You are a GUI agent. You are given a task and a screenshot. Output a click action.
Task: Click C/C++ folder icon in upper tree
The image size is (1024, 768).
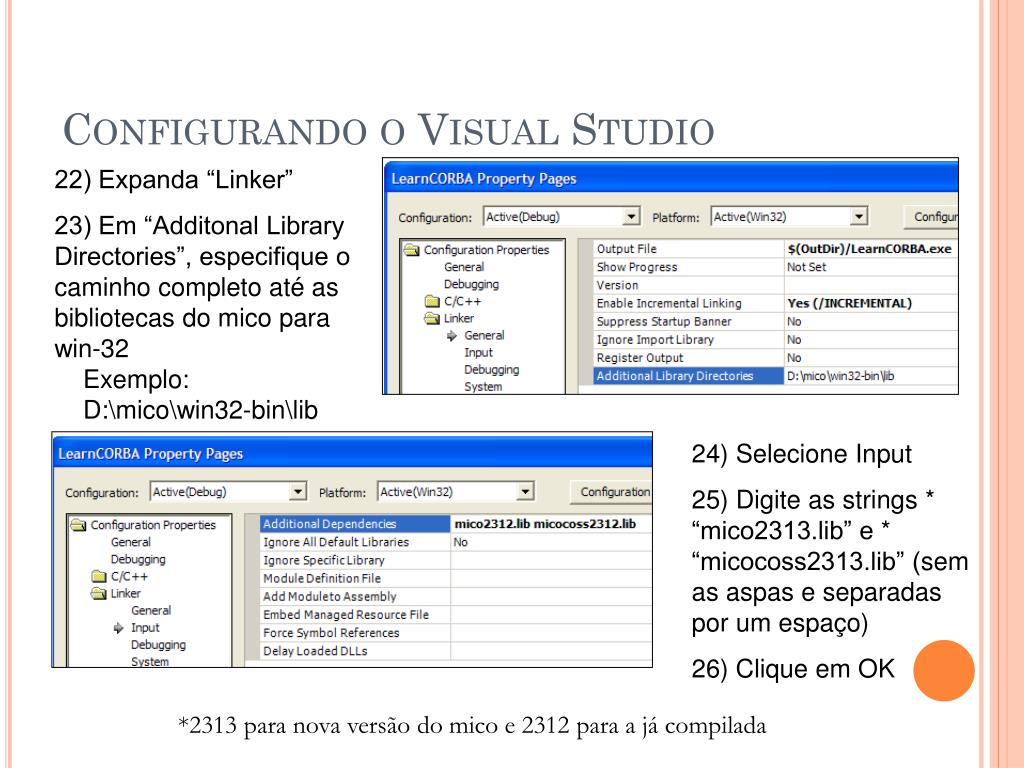(x=432, y=301)
